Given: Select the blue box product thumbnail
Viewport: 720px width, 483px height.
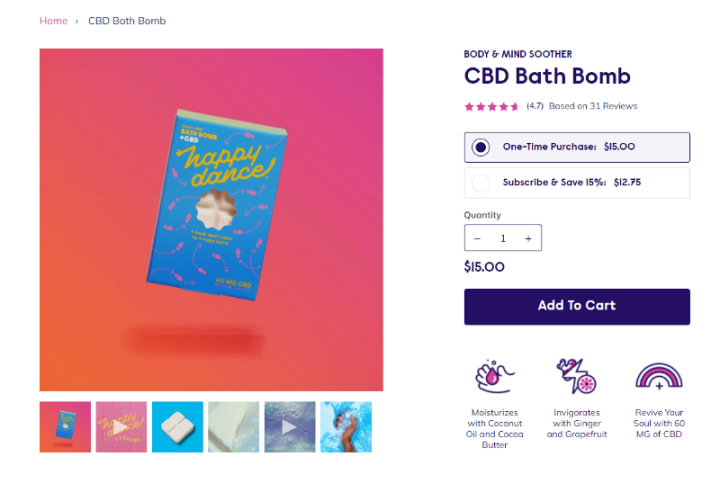Looking at the screenshot, I should click(65, 427).
